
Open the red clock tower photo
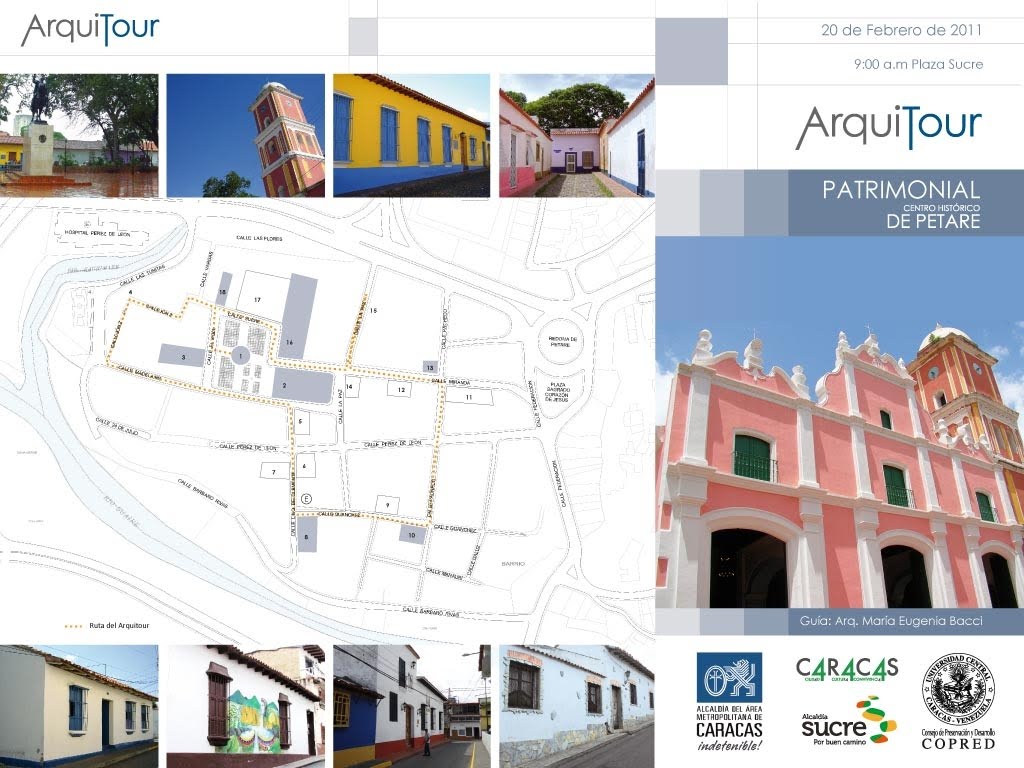tap(246, 135)
